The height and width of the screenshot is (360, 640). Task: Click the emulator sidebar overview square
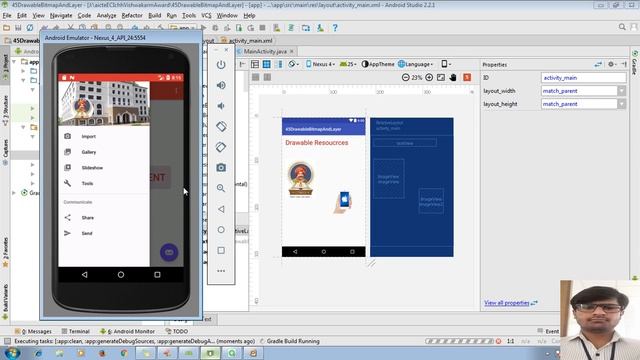(221, 250)
